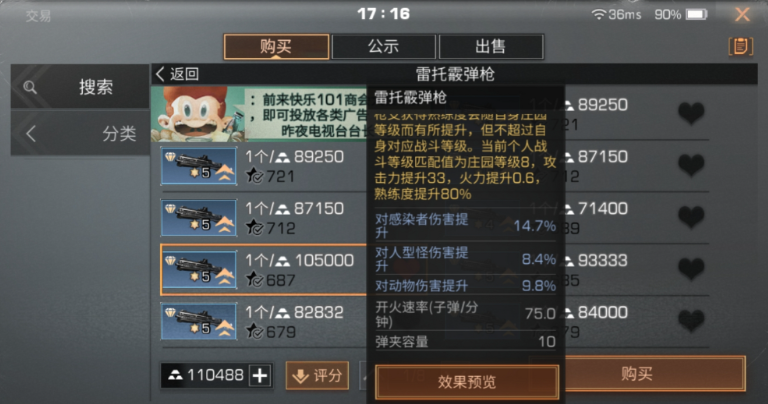
Task: Click the highlighted 105000 shotgun icon
Action: click(x=199, y=269)
